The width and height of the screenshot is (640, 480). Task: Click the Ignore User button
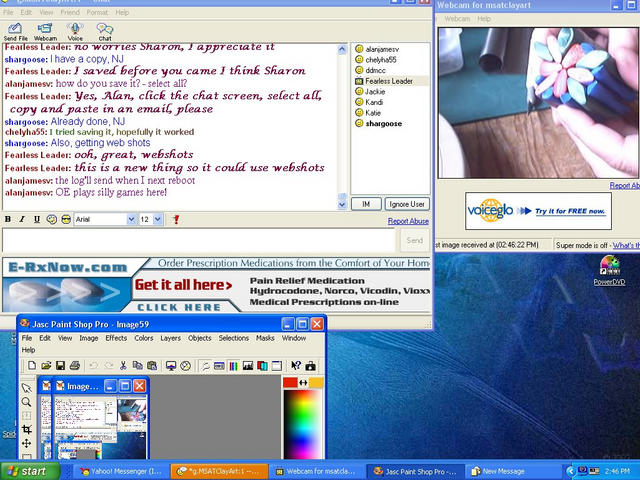(407, 204)
